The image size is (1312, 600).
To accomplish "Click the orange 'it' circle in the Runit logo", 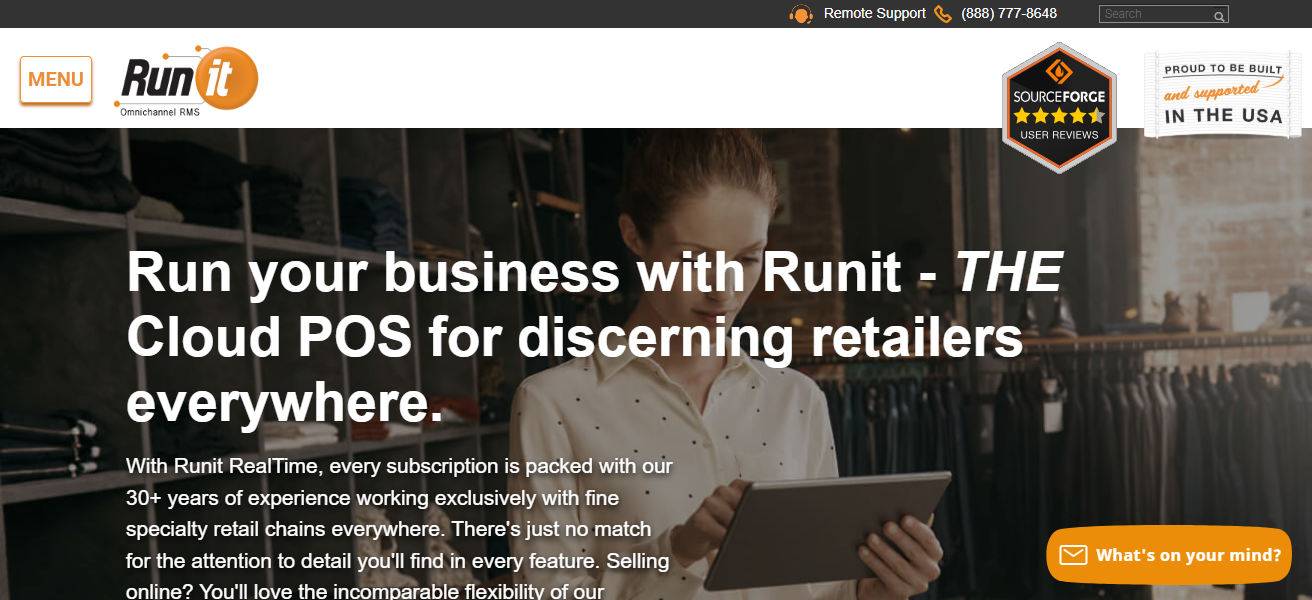I will pyautogui.click(x=228, y=75).
